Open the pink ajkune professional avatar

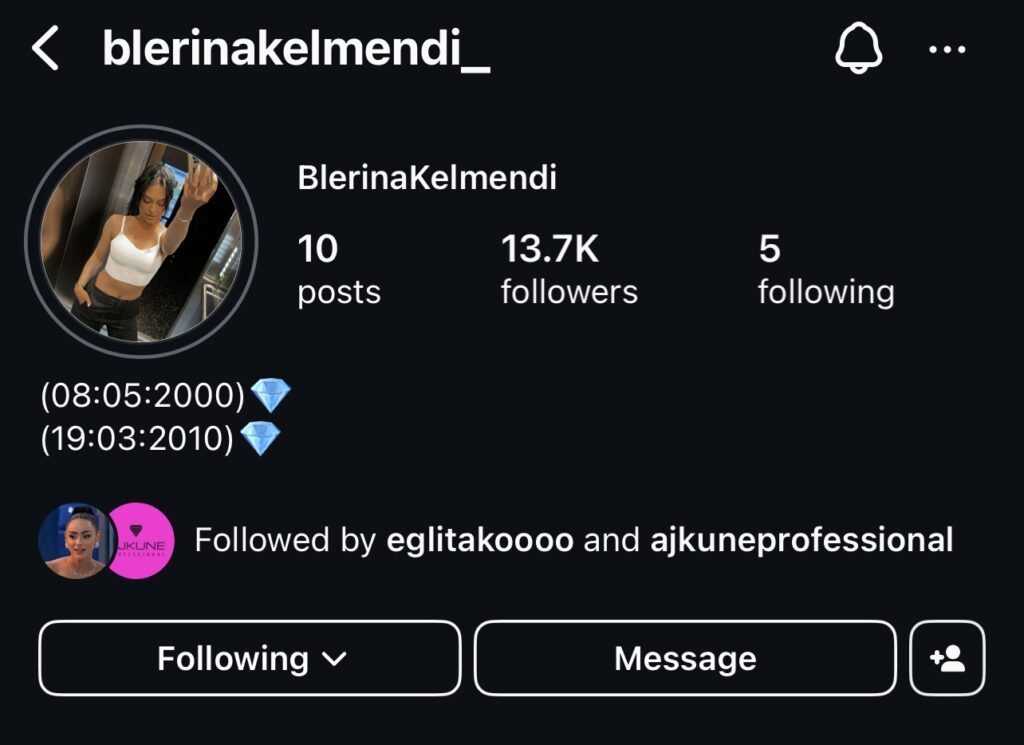pyautogui.click(x=141, y=541)
